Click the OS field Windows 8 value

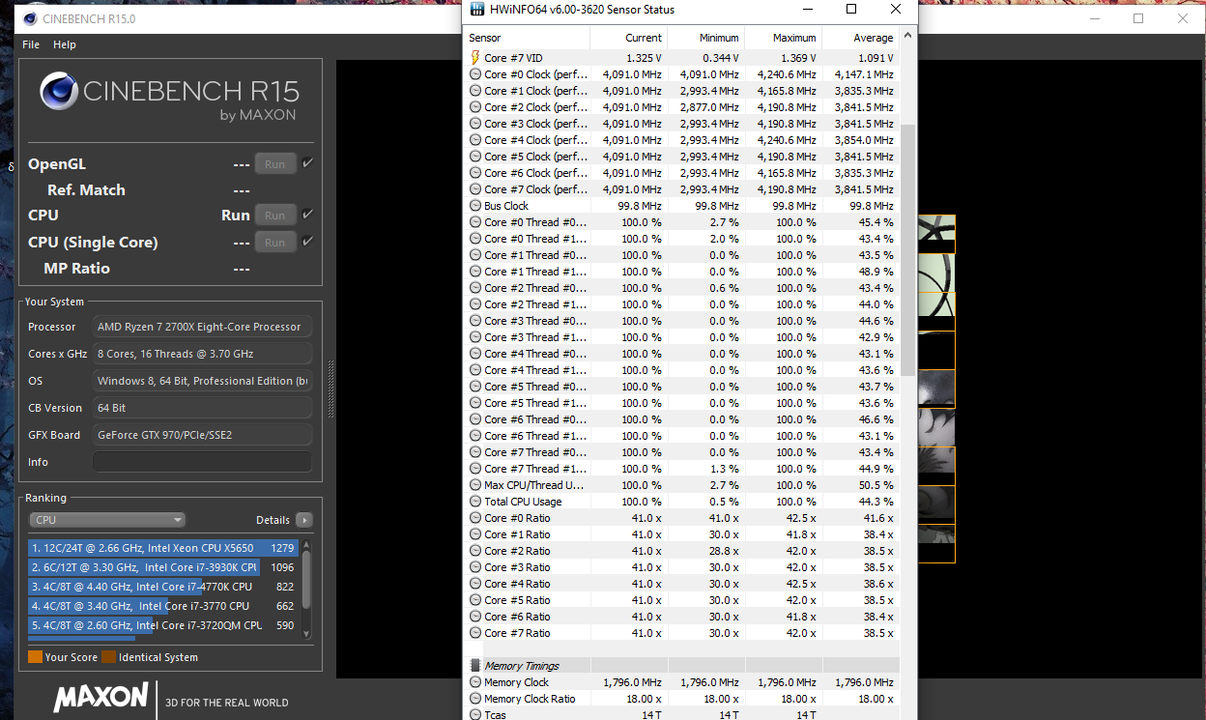click(202, 381)
